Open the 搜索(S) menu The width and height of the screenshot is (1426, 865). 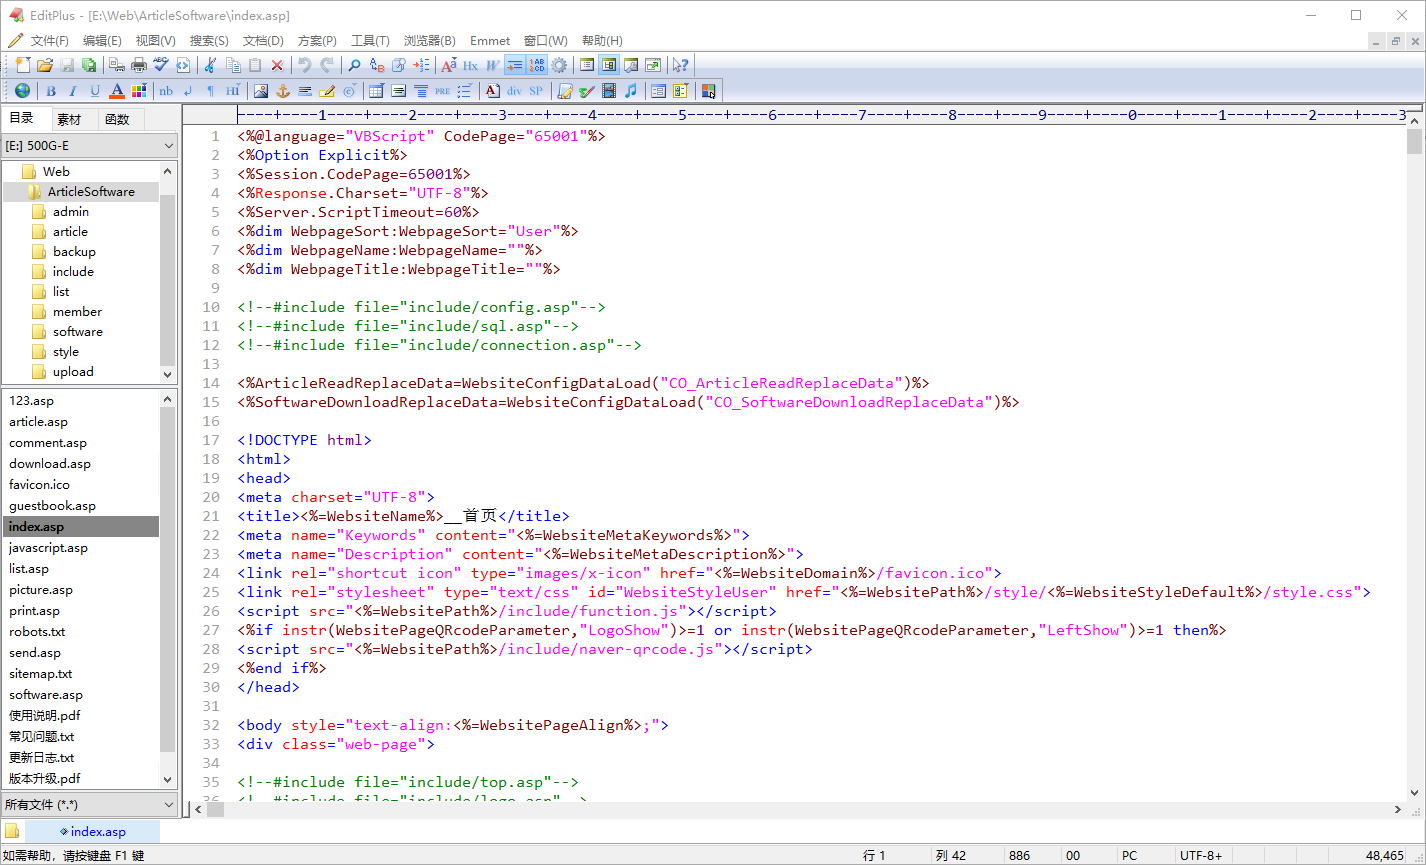pyautogui.click(x=209, y=41)
